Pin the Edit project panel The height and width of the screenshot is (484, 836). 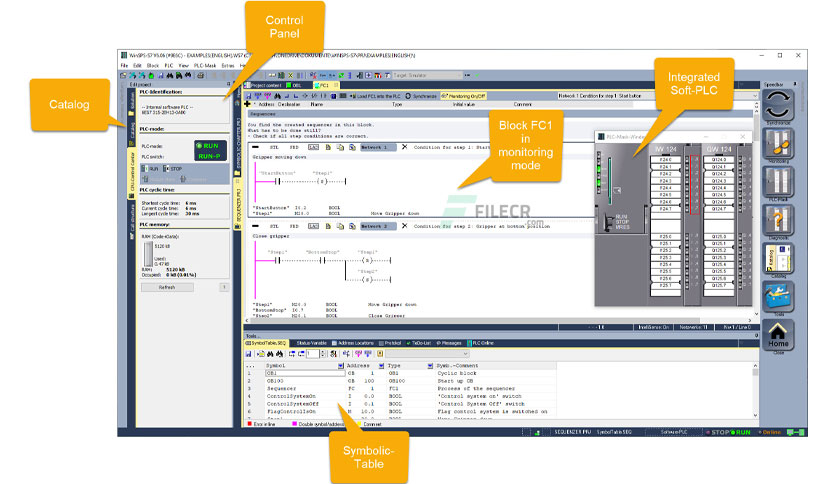229,84
